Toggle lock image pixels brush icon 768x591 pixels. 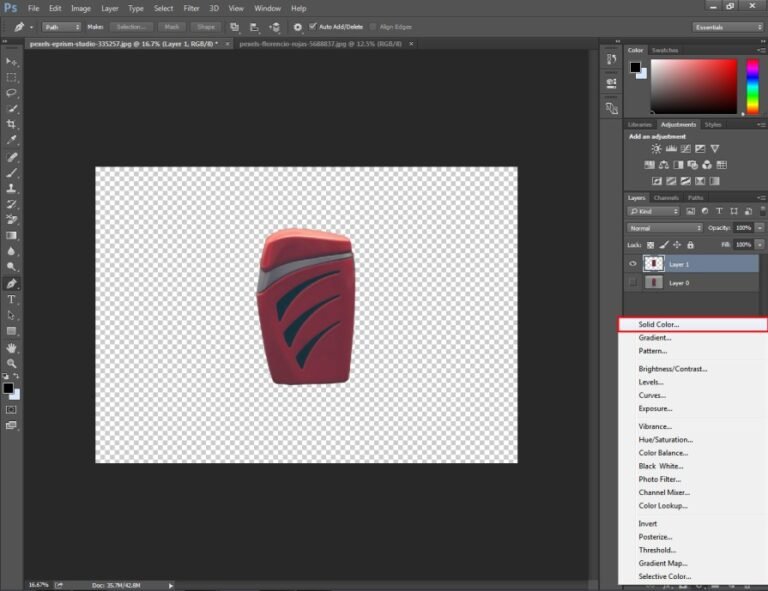click(x=664, y=245)
